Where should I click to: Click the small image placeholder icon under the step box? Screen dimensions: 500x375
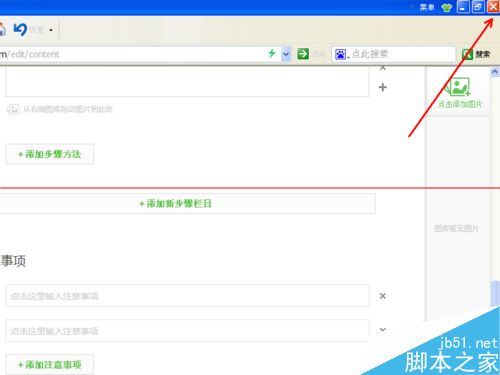(x=13, y=109)
